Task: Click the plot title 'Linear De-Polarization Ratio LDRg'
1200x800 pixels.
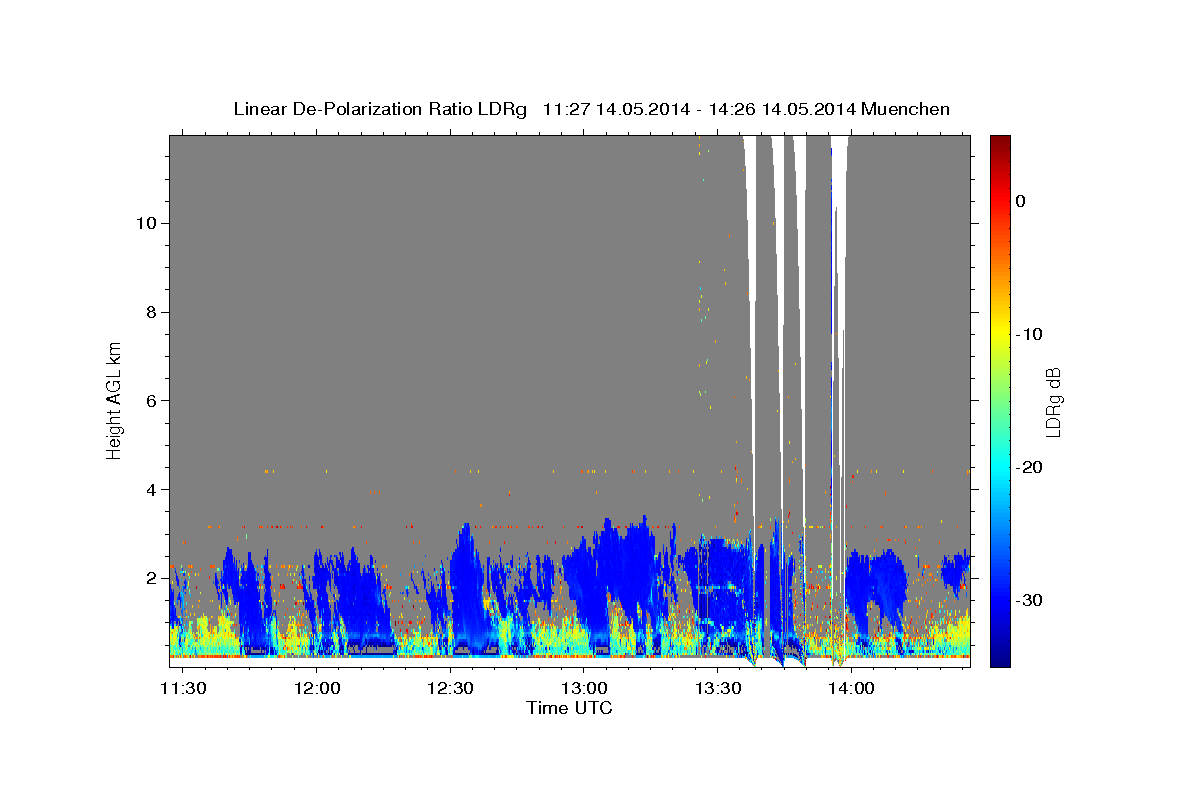Action: point(380,109)
